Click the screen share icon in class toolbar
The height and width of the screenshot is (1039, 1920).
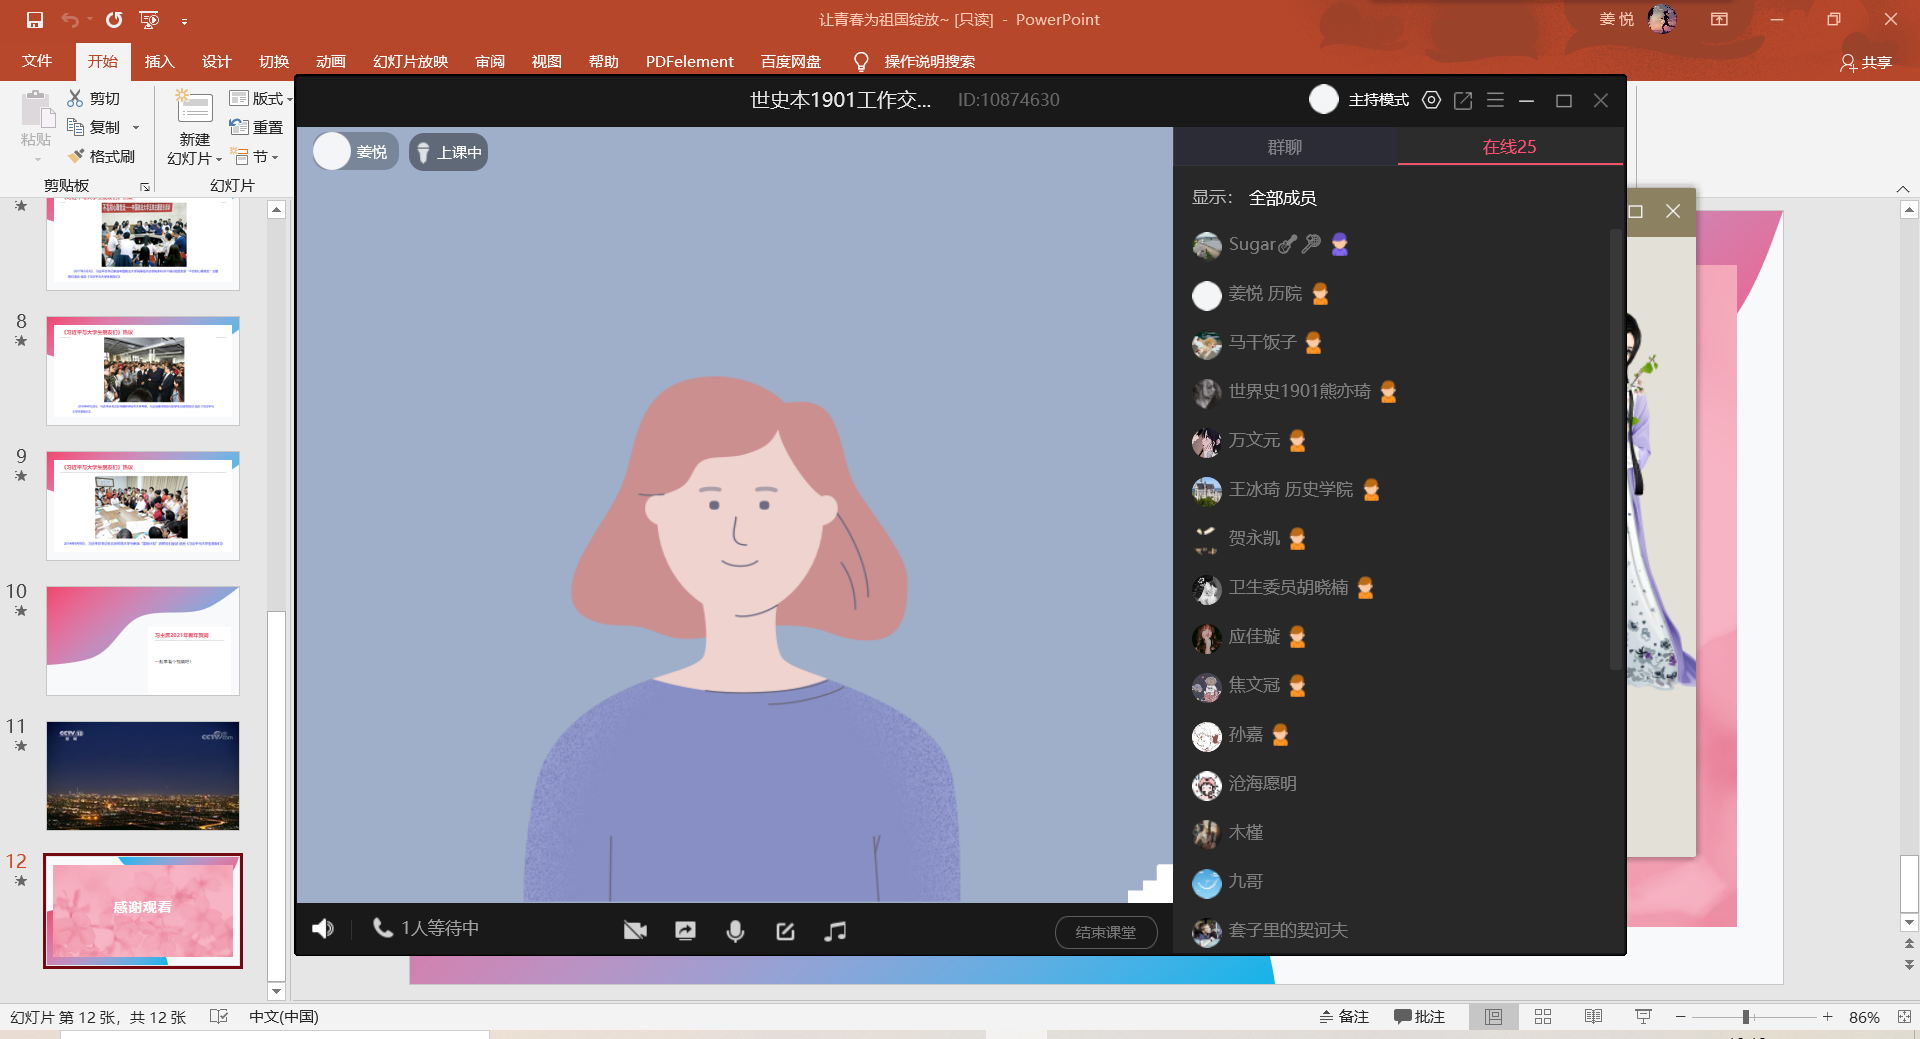click(x=685, y=931)
